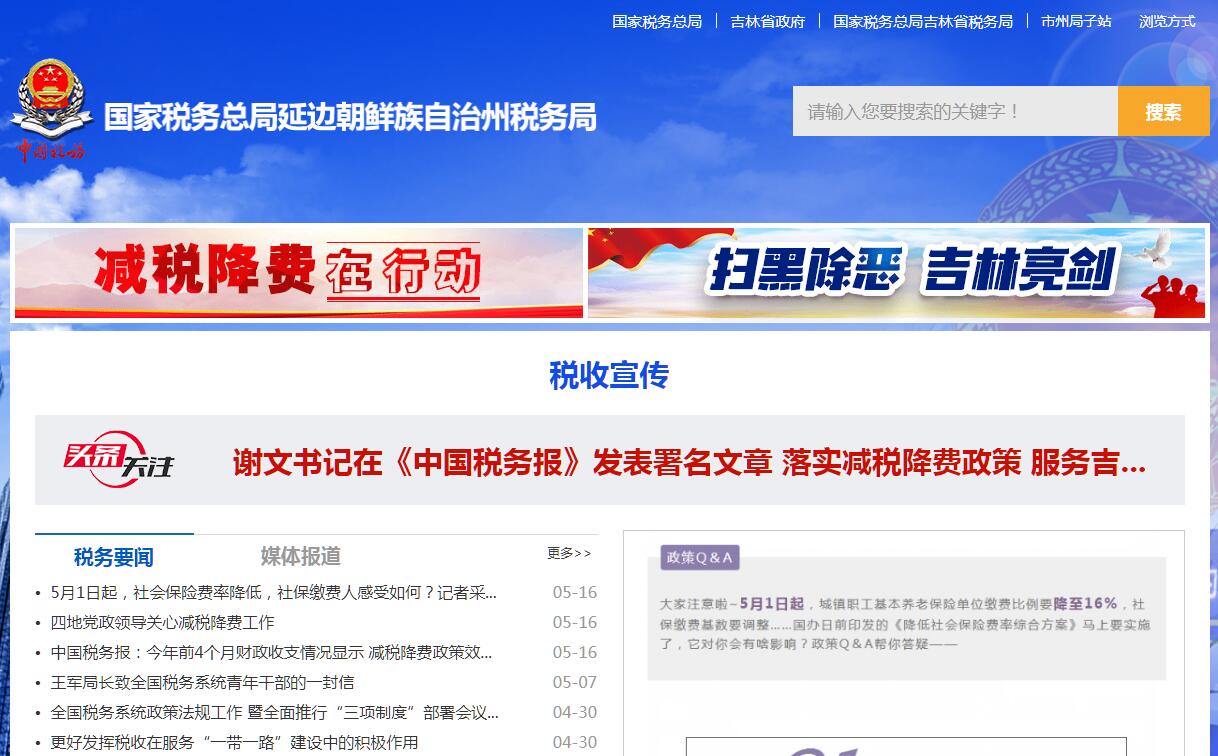The image size is (1218, 756).
Task: Open the 减税降费在行动 banner
Action: pyautogui.click(x=299, y=272)
